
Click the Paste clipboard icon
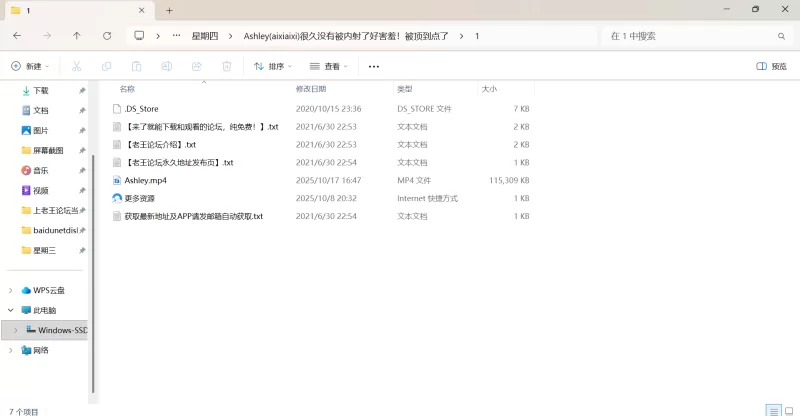tap(136, 66)
